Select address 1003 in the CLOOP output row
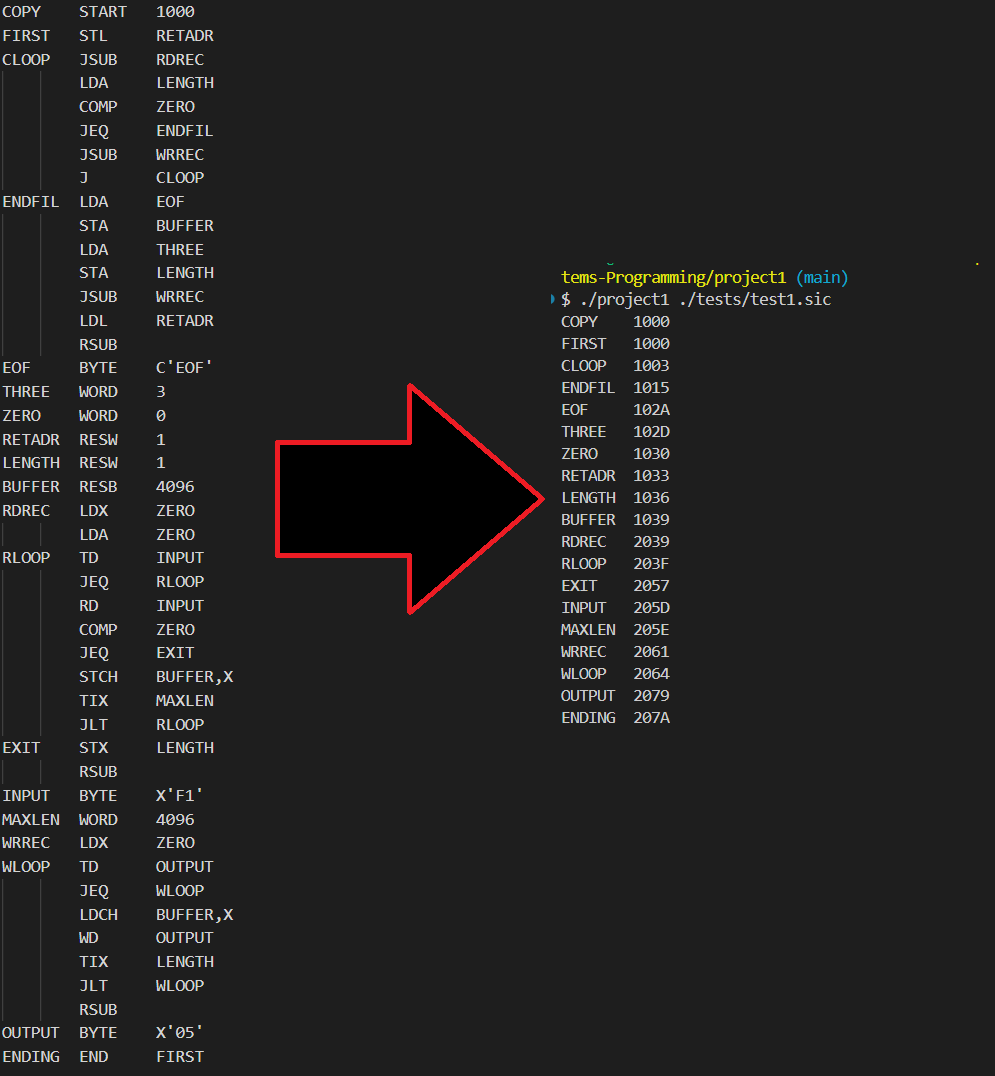 point(651,366)
